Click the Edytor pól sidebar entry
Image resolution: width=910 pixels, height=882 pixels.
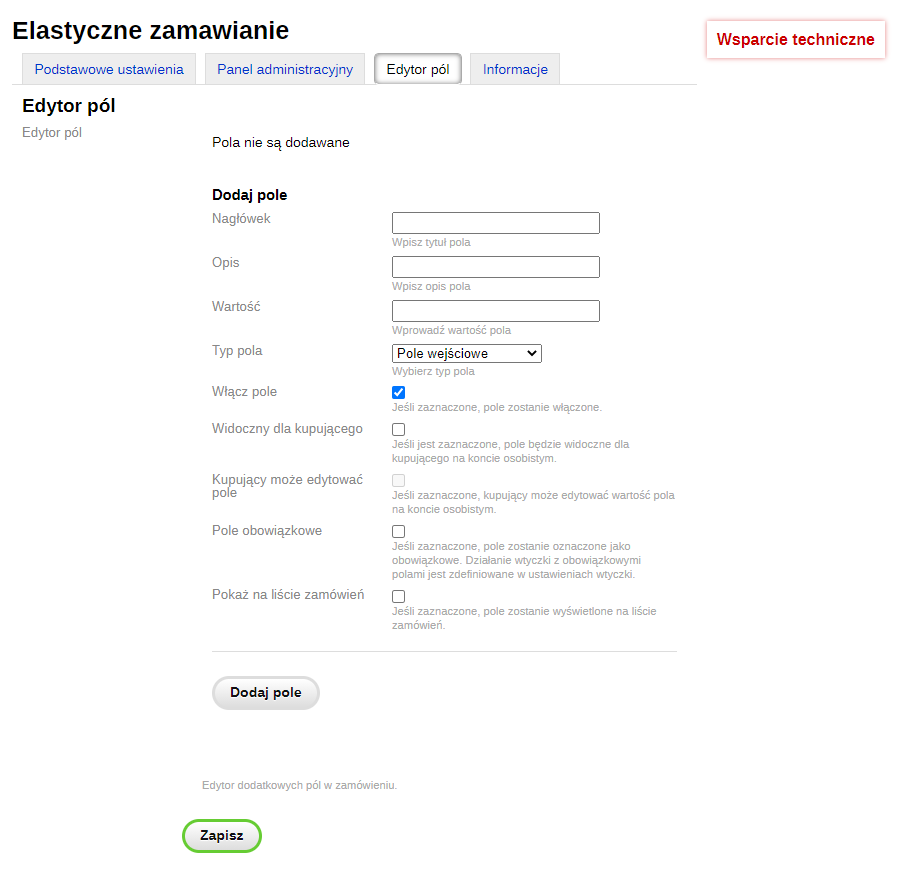(x=51, y=132)
